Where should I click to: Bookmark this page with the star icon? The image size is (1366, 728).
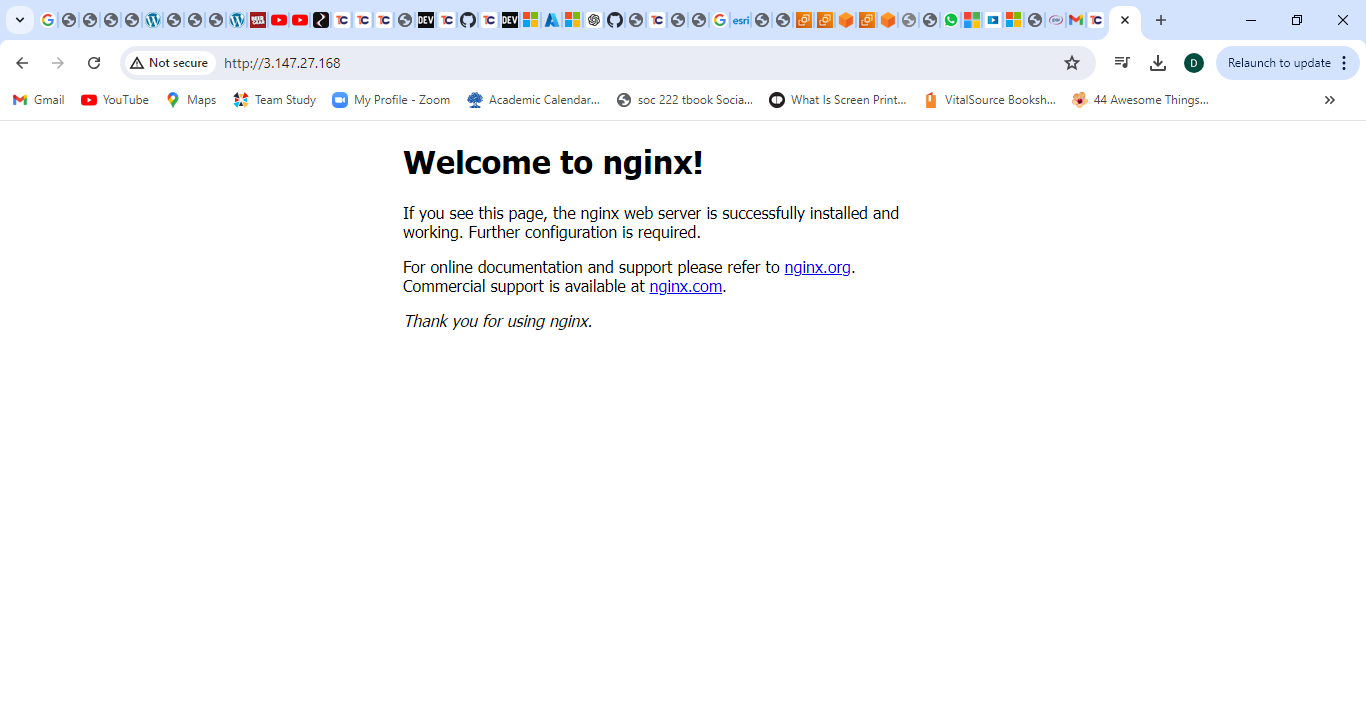click(x=1072, y=63)
